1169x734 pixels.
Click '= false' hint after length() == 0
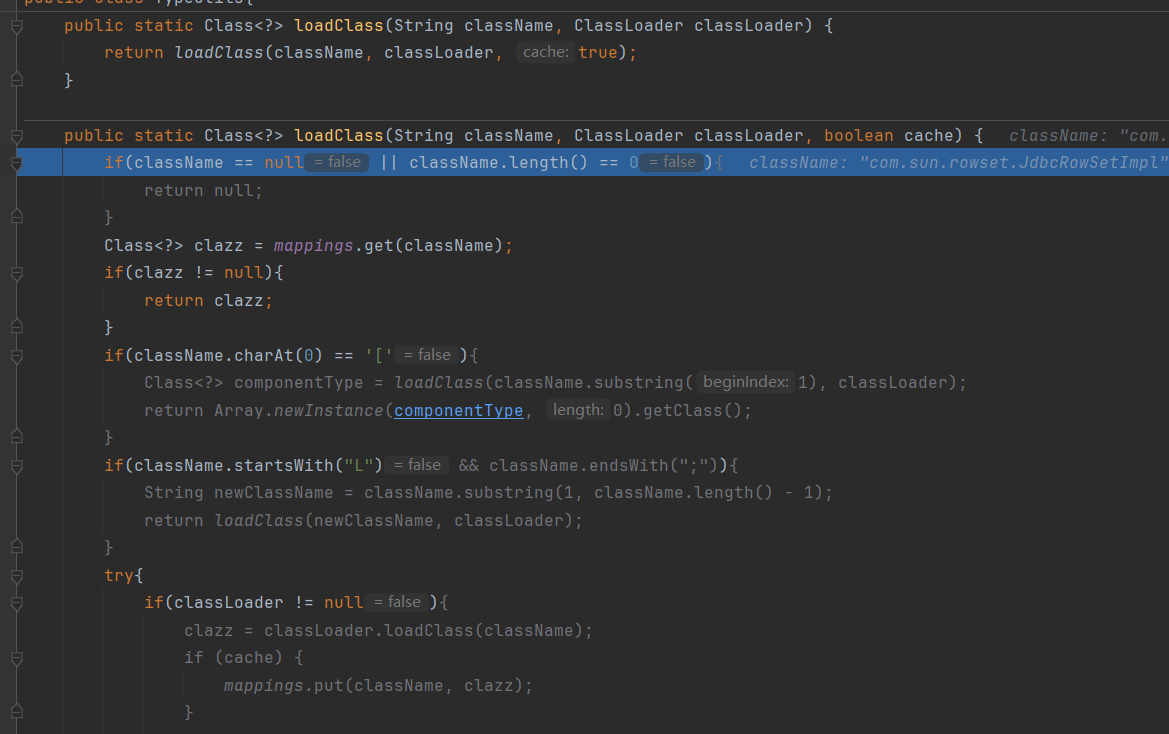click(672, 162)
